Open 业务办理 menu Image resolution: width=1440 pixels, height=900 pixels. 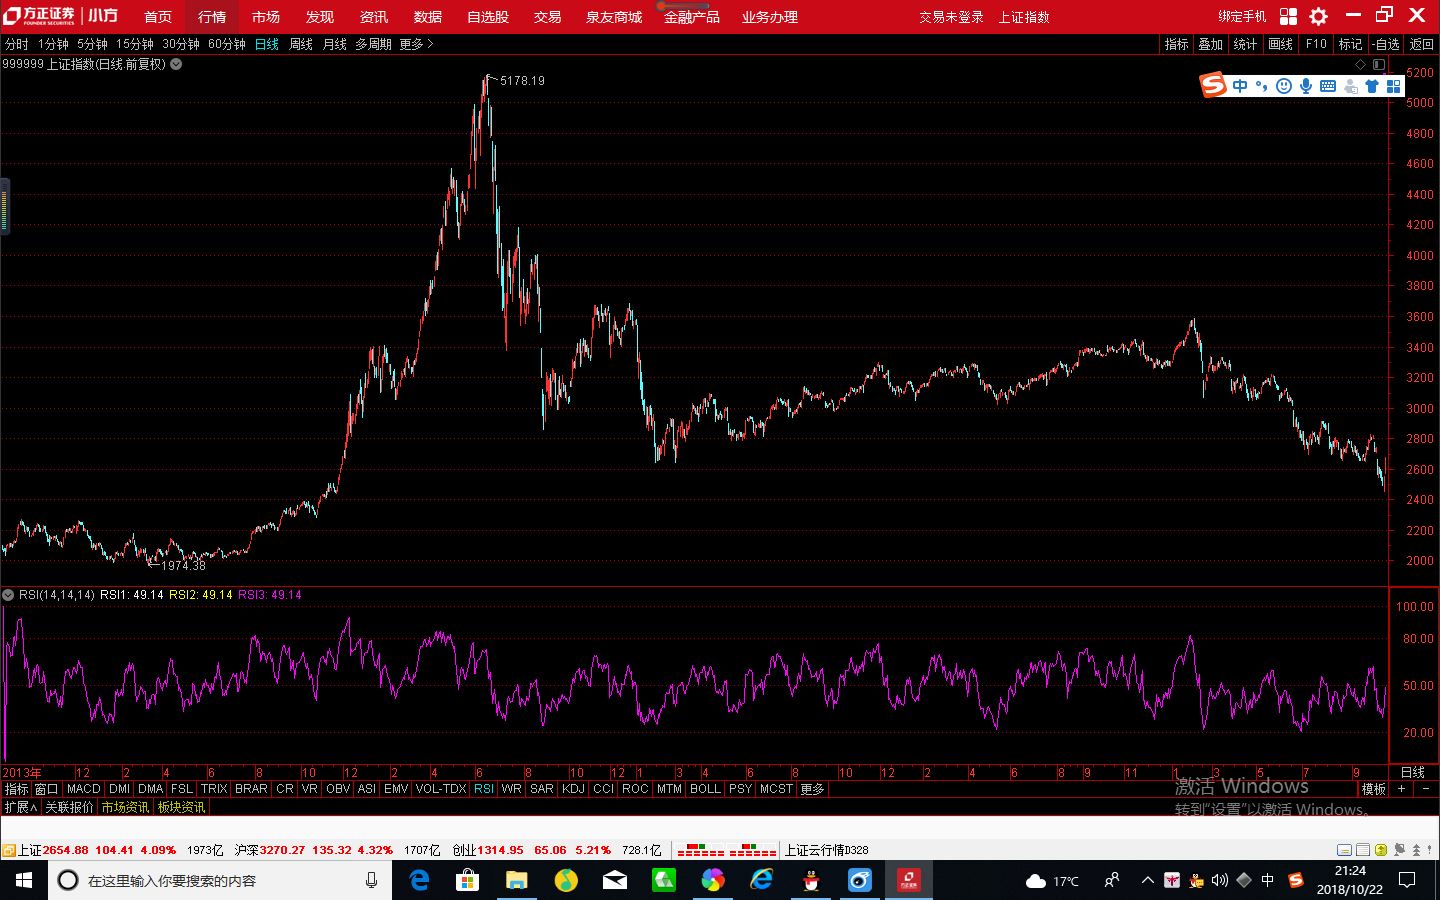[770, 17]
